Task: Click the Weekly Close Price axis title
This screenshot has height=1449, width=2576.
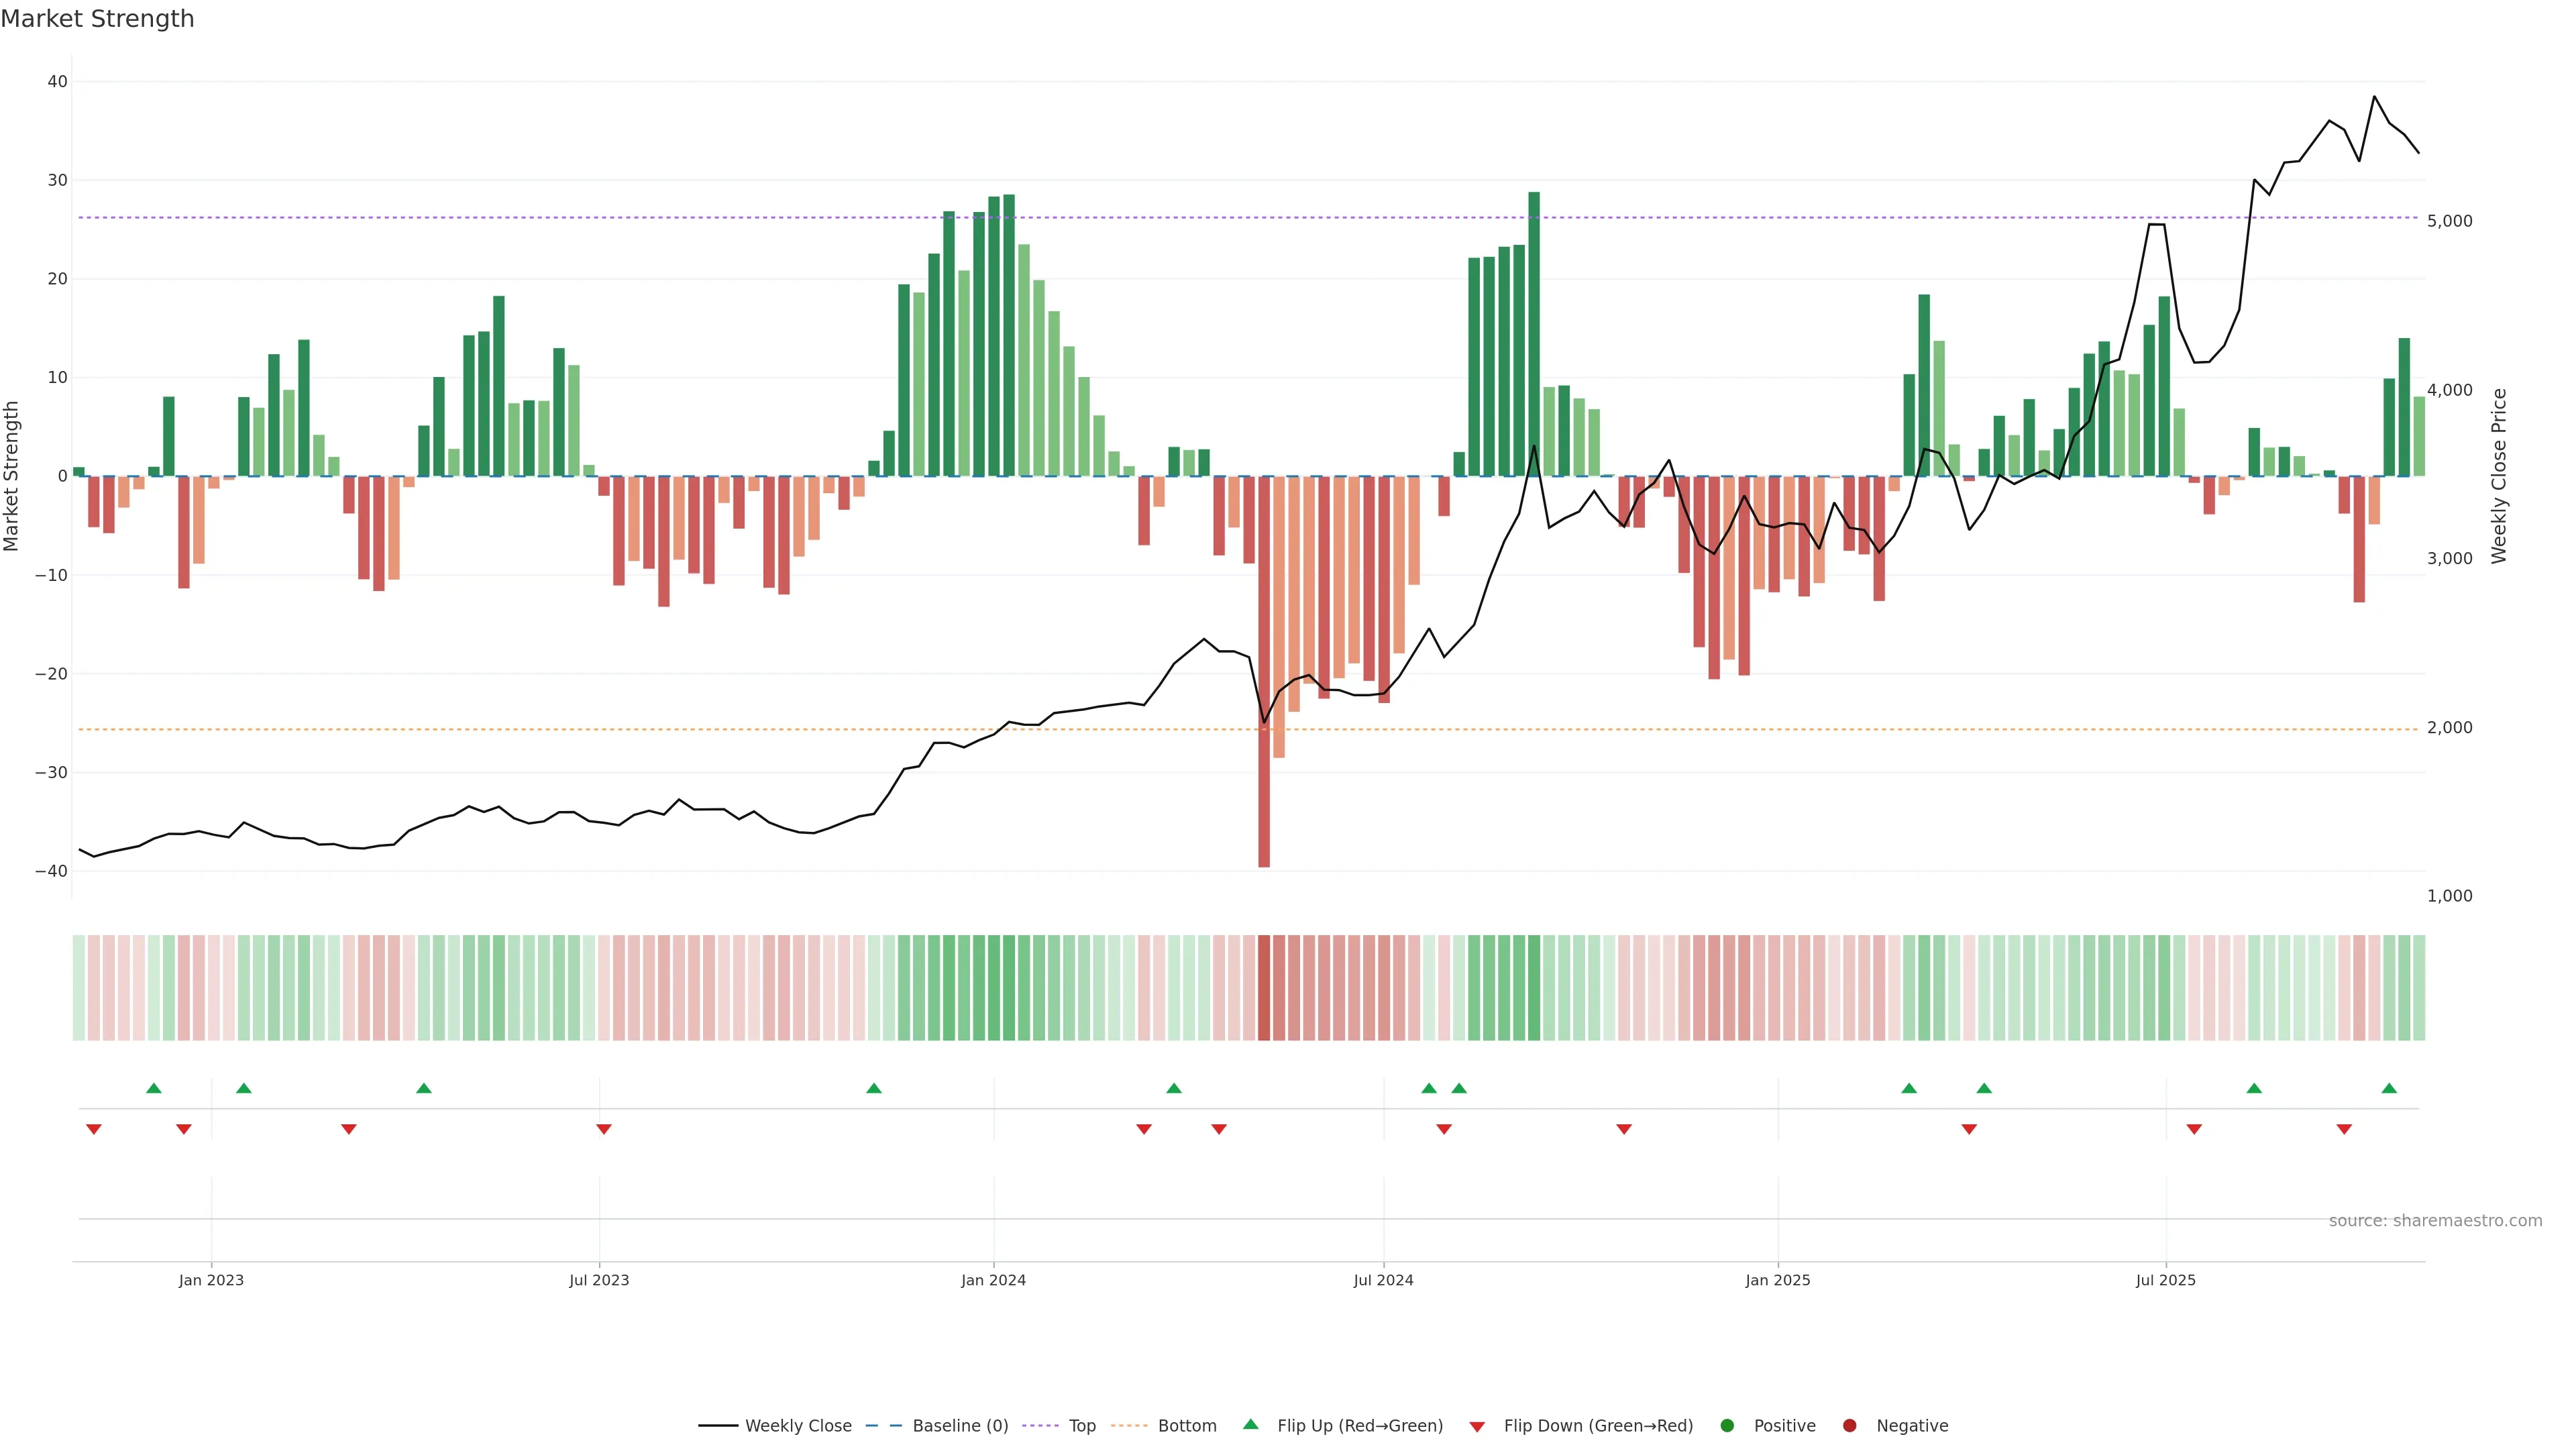Action: 2499,476
